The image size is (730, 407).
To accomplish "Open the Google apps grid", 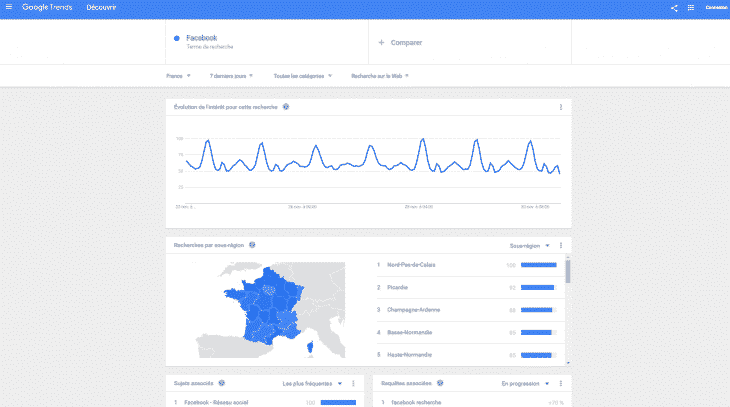I will (x=691, y=8).
